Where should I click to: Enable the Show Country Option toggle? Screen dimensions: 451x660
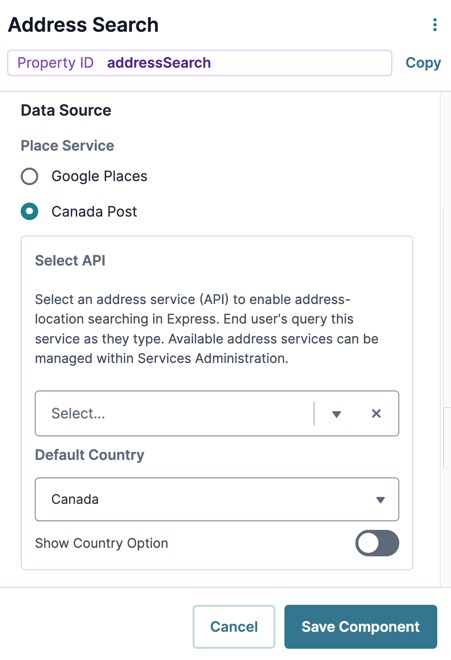377,543
